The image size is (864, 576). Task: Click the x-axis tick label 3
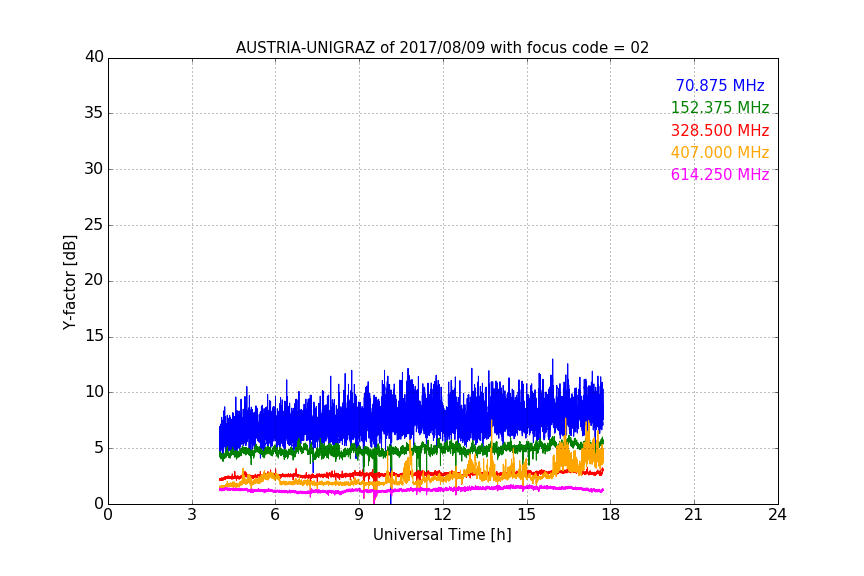point(192,515)
